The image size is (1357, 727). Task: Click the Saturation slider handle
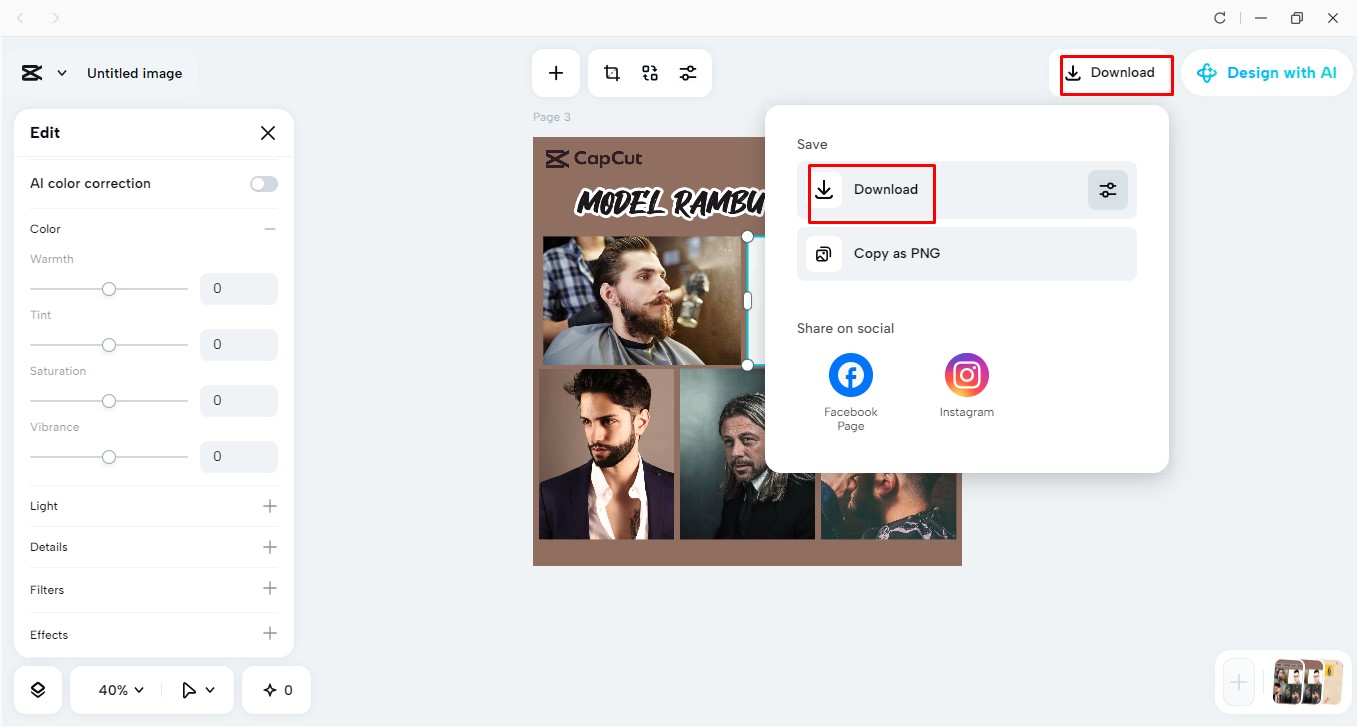pos(109,401)
